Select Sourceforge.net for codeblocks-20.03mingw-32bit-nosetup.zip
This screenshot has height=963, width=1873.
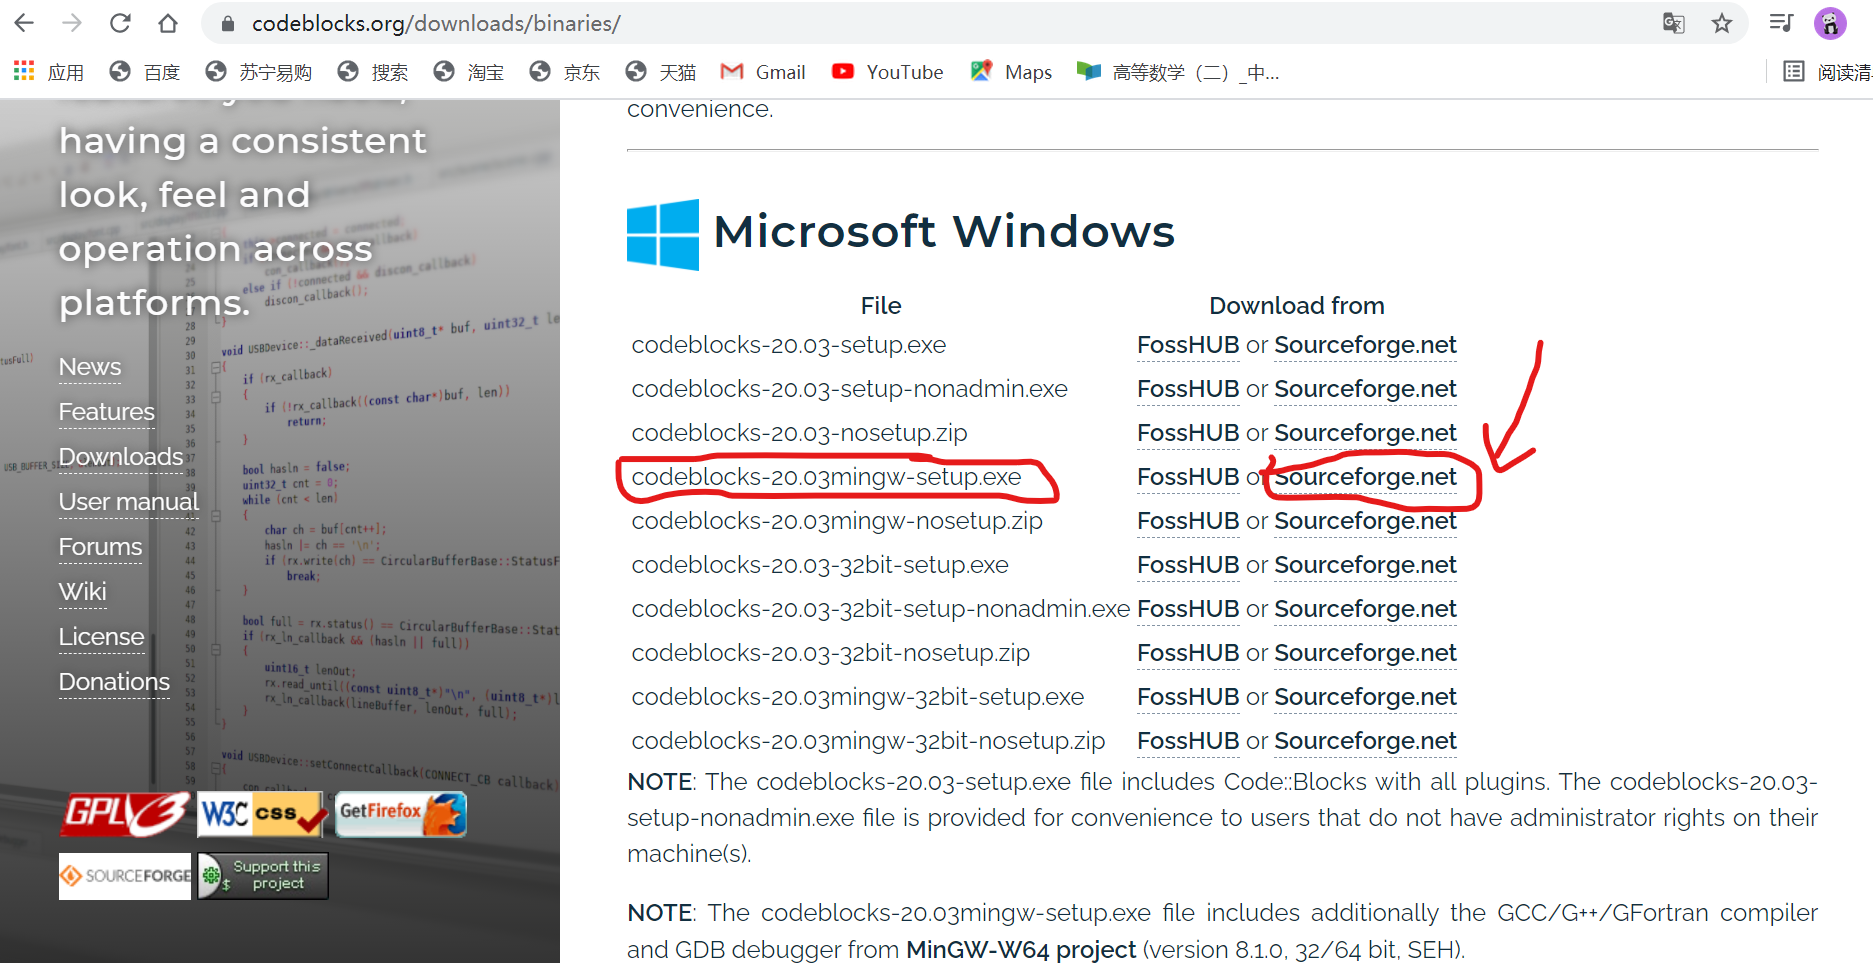click(1365, 741)
